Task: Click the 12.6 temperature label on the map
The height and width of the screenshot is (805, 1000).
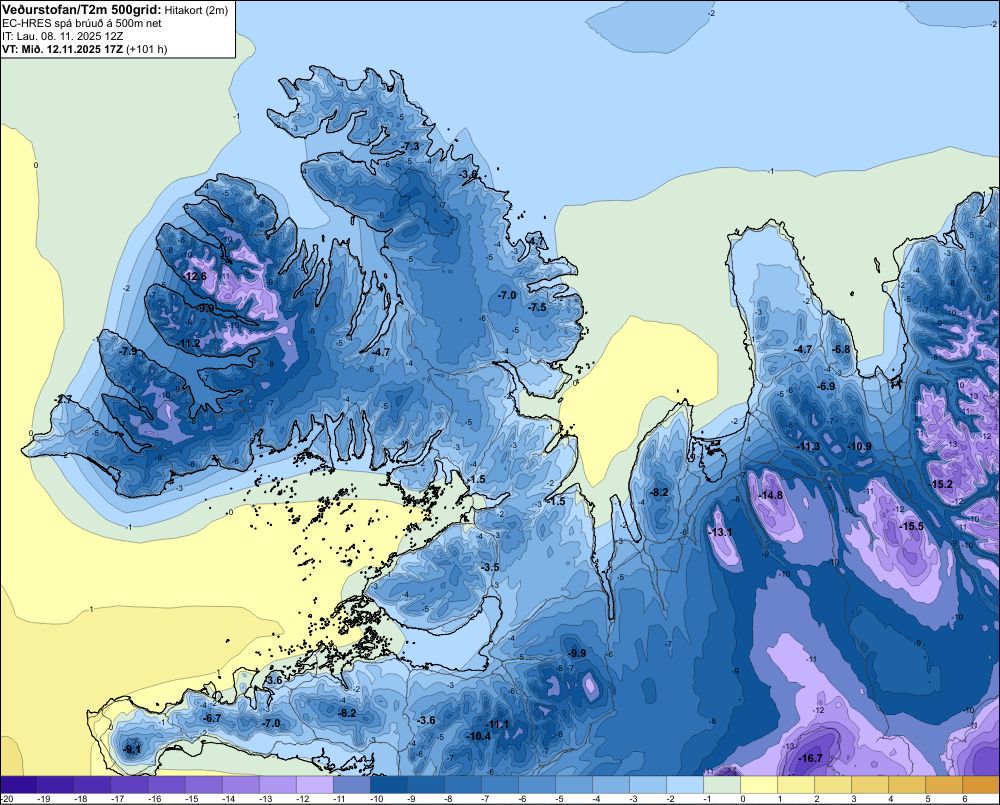Action: 195,276
